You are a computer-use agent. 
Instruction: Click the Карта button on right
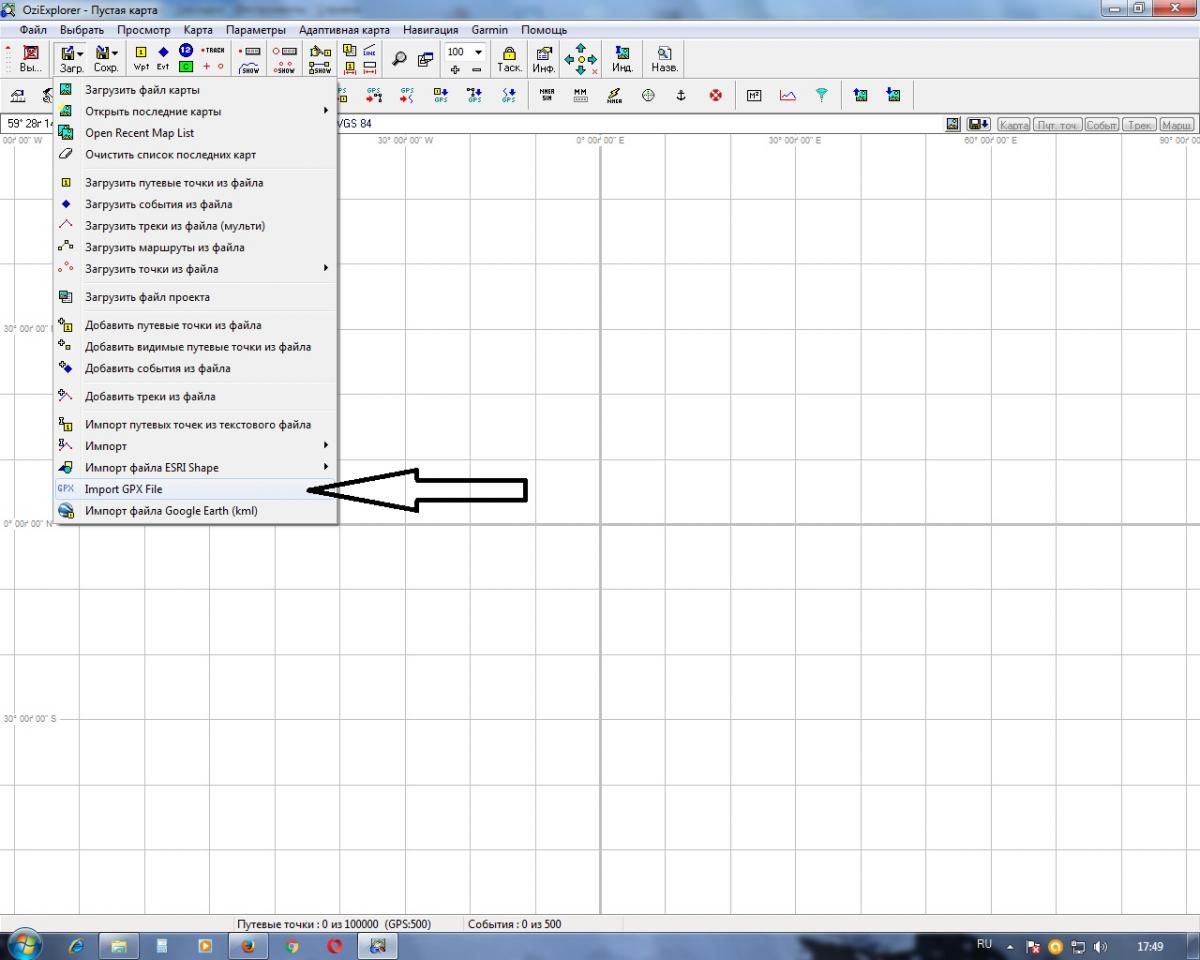tap(1013, 125)
